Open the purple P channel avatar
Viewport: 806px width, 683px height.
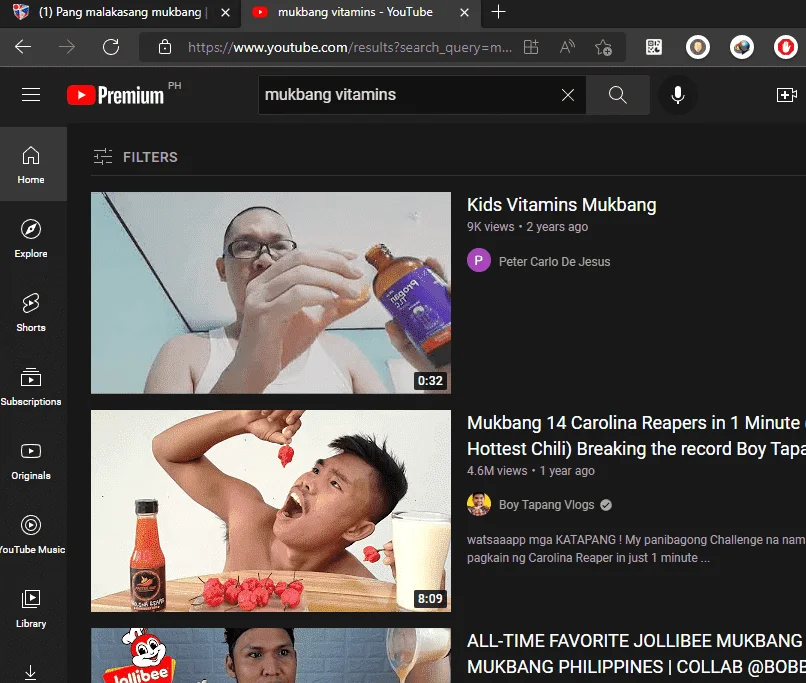coord(479,261)
